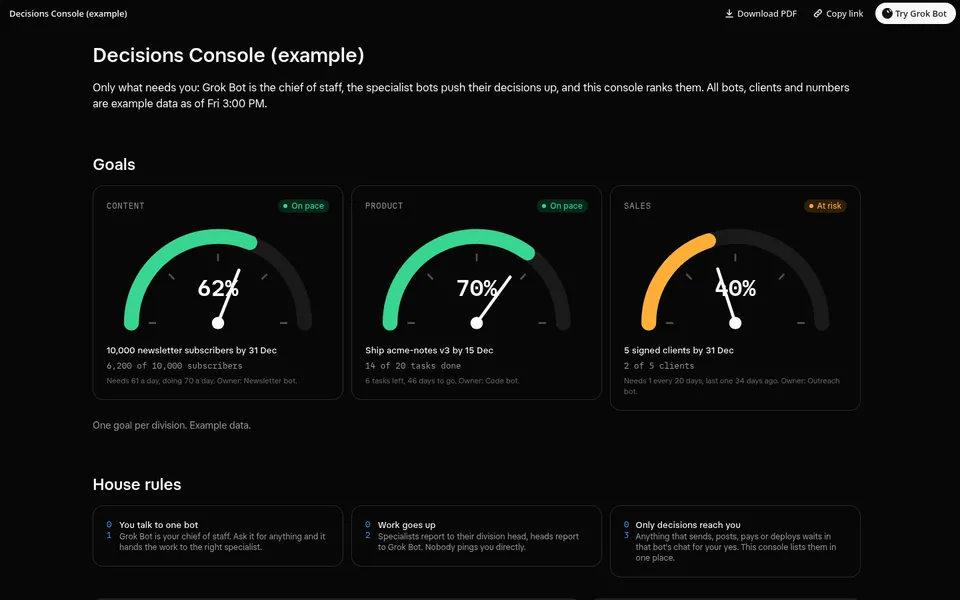Image resolution: width=960 pixels, height=600 pixels.
Task: Click the chain link icon
Action: pos(817,13)
